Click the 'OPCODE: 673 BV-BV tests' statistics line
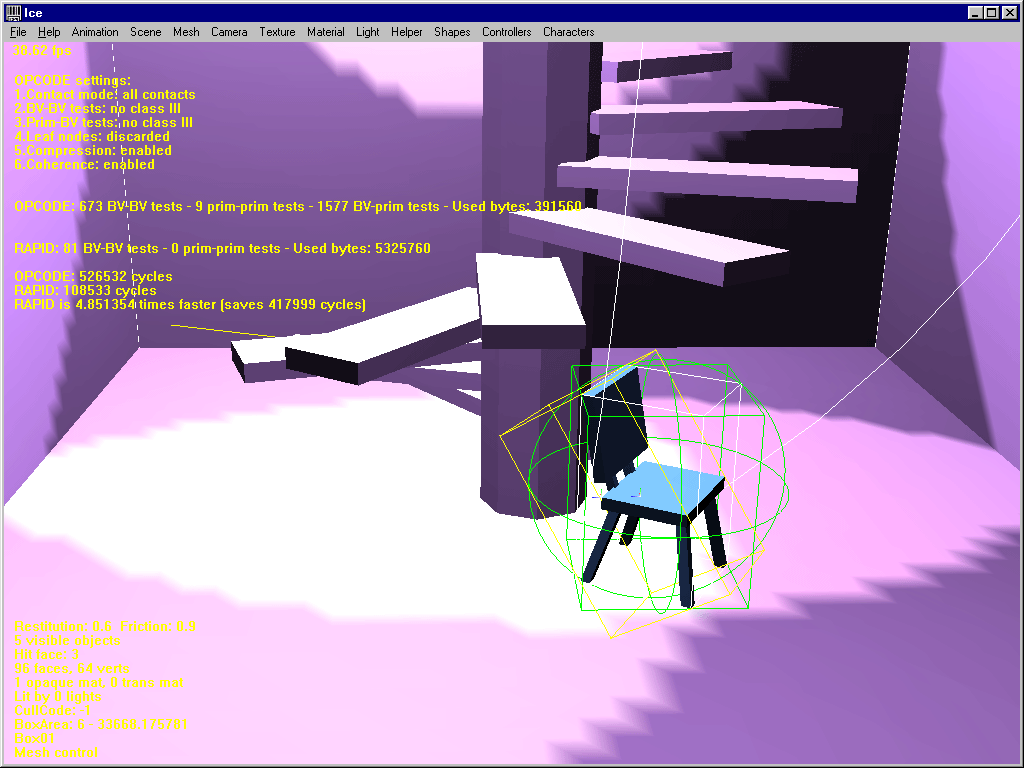The width and height of the screenshot is (1024, 768). 298,206
